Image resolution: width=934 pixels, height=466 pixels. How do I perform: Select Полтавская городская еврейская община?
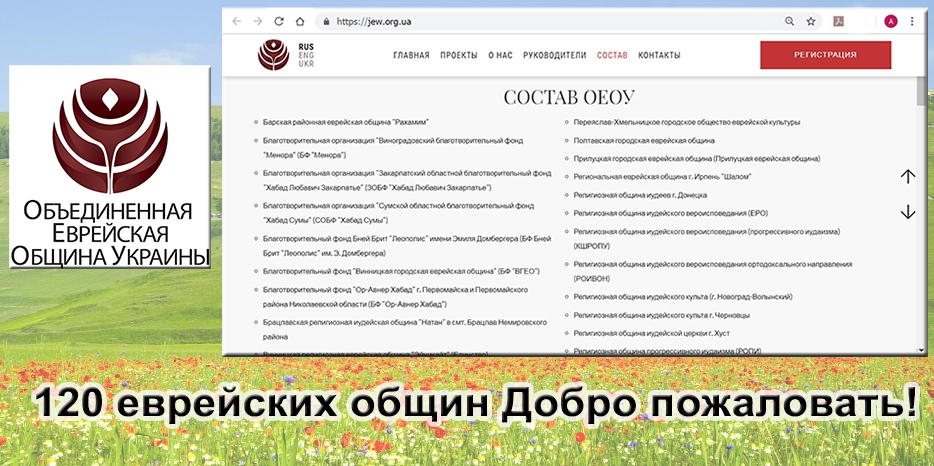point(644,141)
